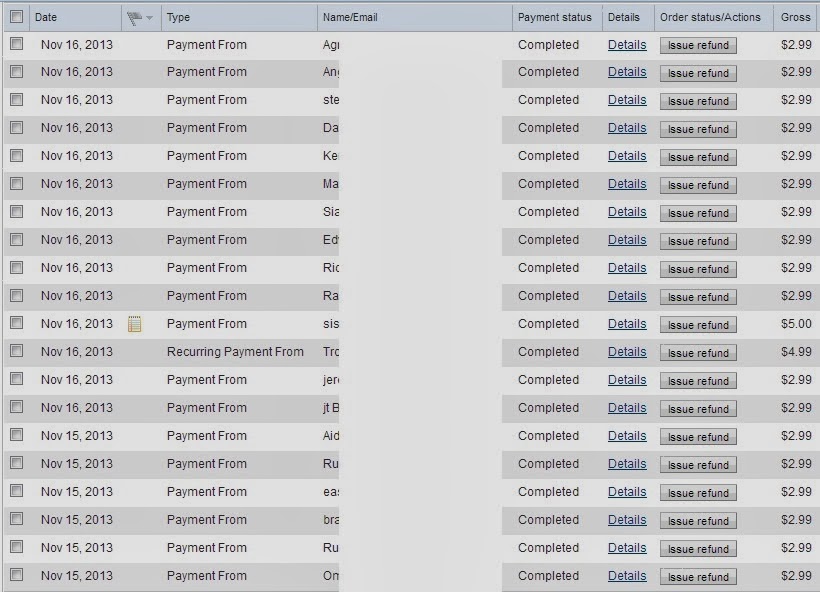This screenshot has height=592, width=820.
Task: View Details of the recurring $4.99 payment
Action: pyautogui.click(x=625, y=352)
